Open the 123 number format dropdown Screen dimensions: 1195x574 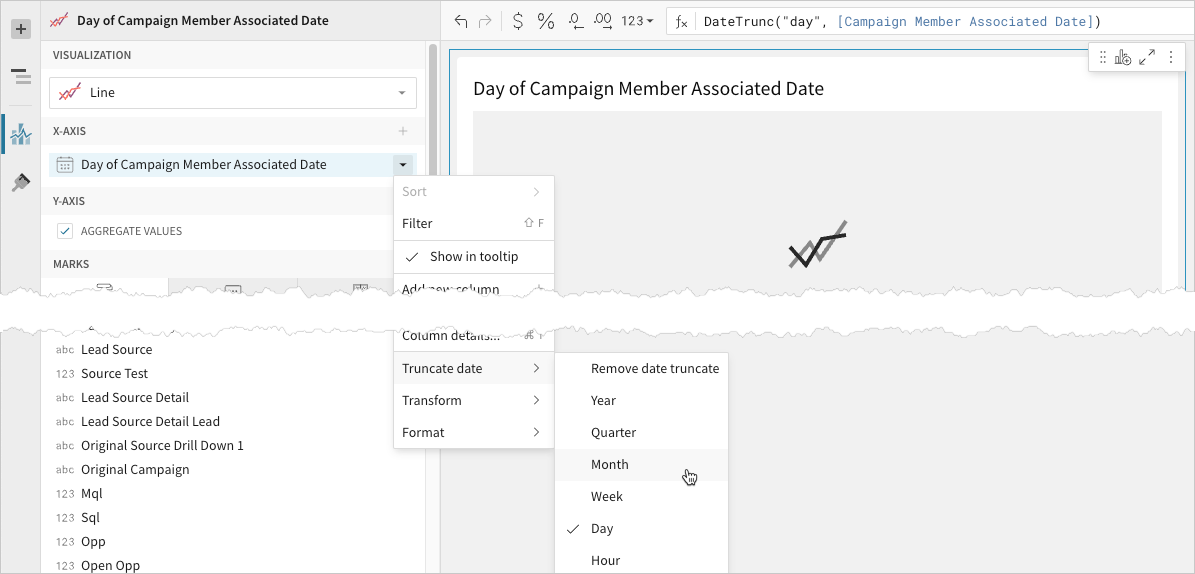637,21
